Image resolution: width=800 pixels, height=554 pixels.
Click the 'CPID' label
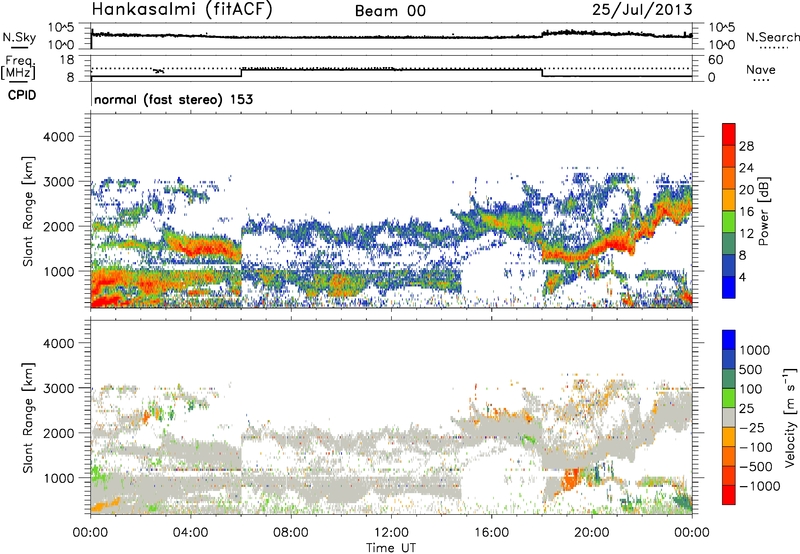coord(22,95)
